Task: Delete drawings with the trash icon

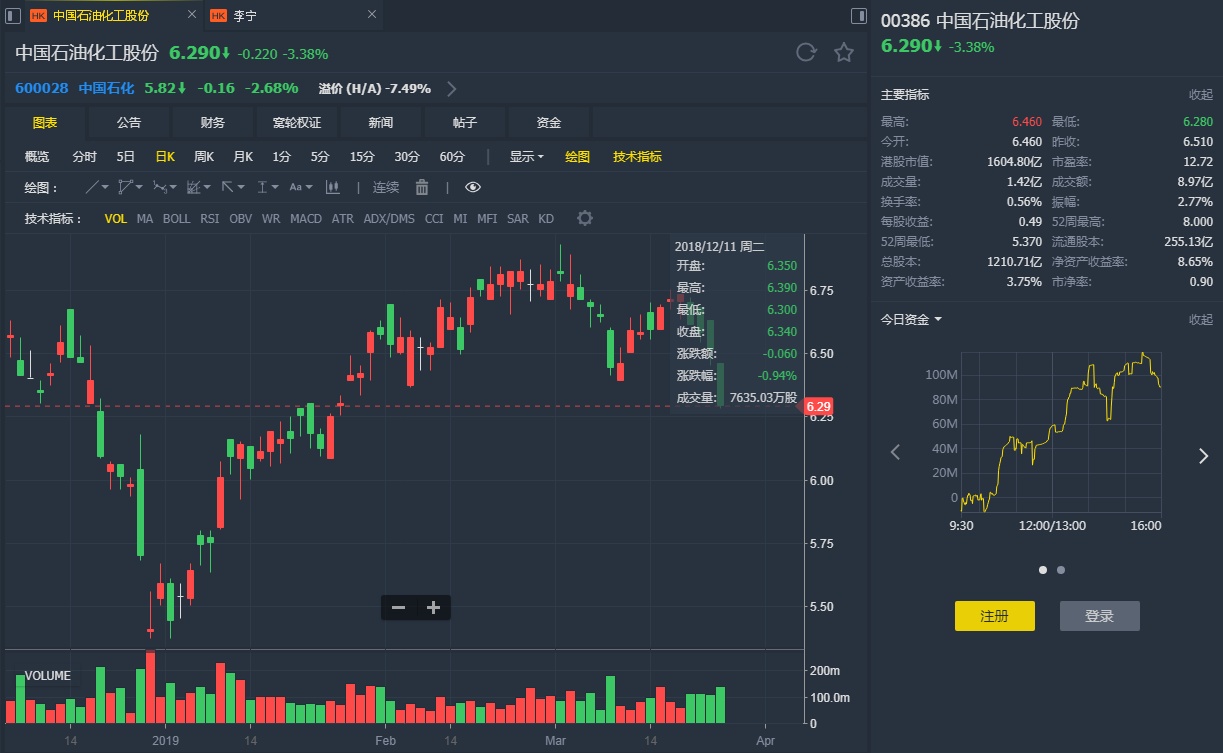Action: tap(422, 187)
